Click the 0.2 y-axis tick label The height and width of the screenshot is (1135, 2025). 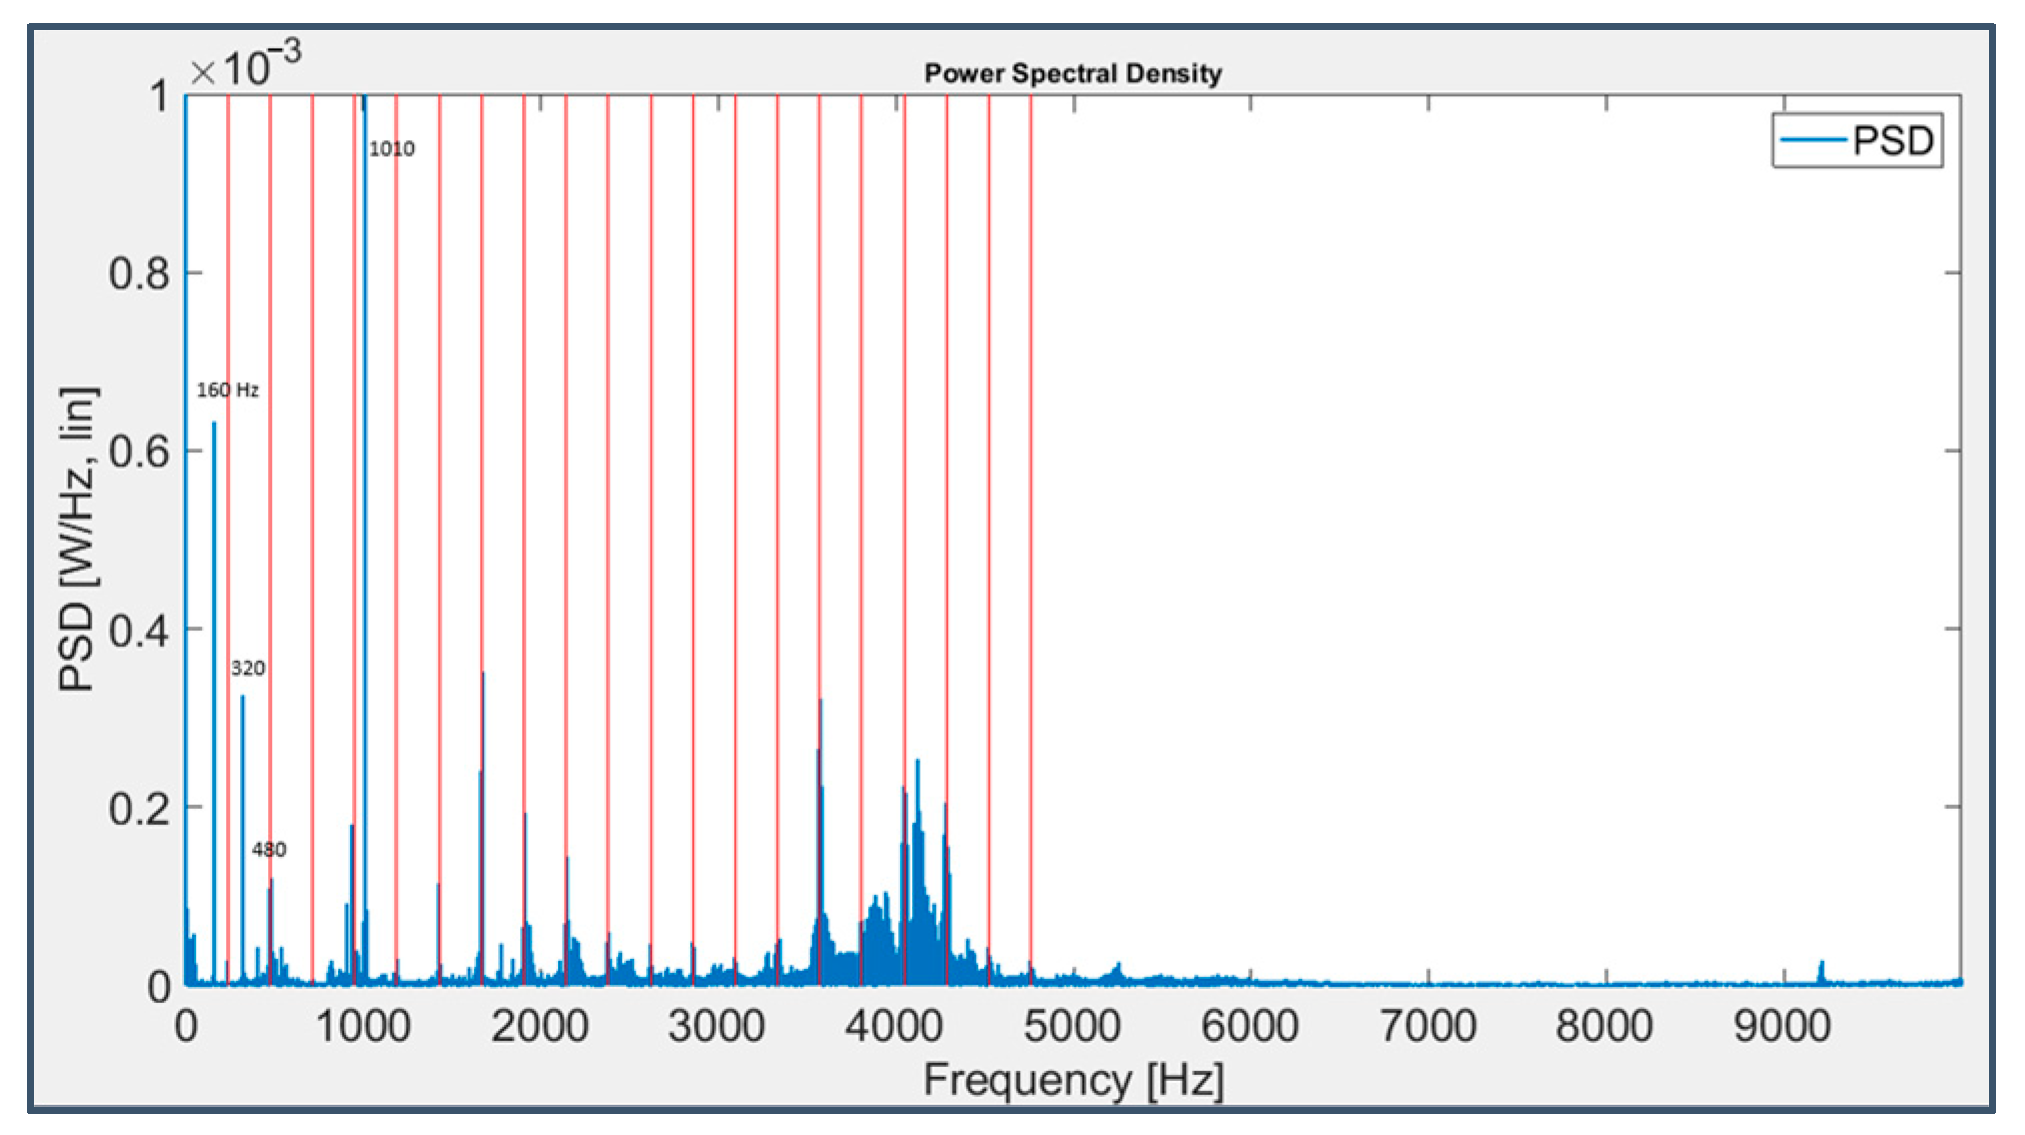pyautogui.click(x=139, y=809)
